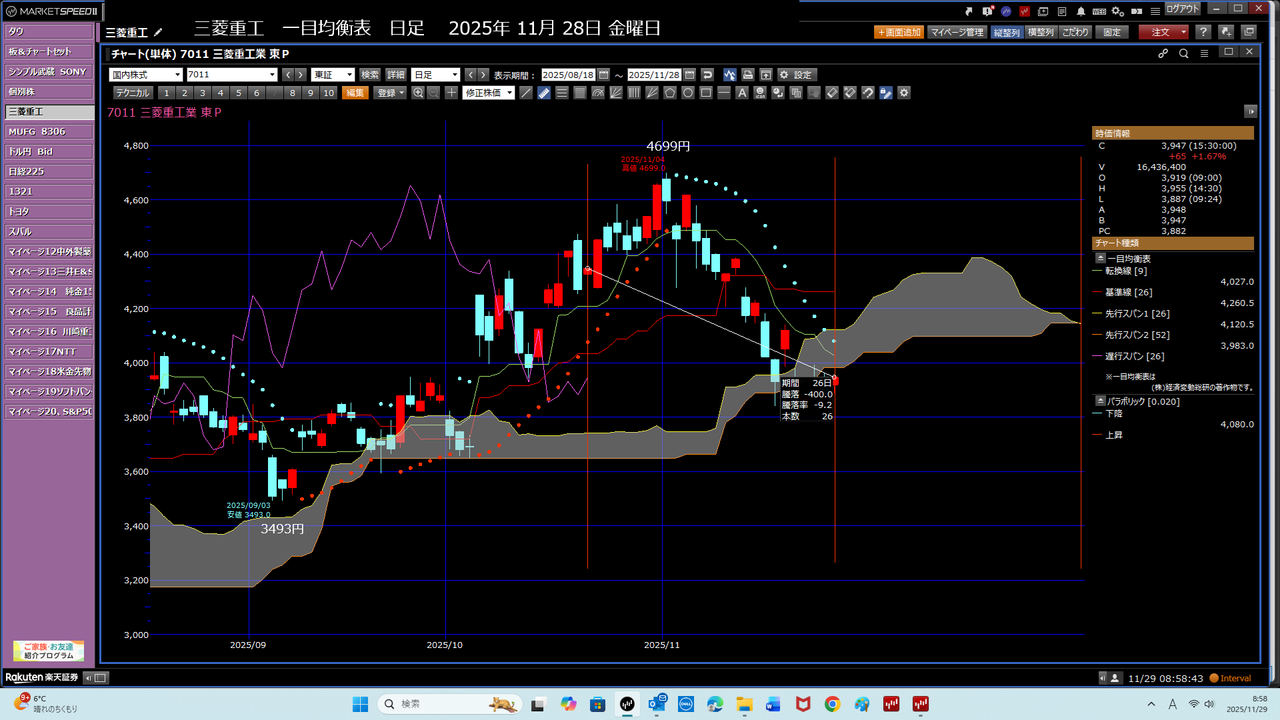This screenshot has width=1280, height=720.
Task: Click the print chart icon
Action: 747,75
